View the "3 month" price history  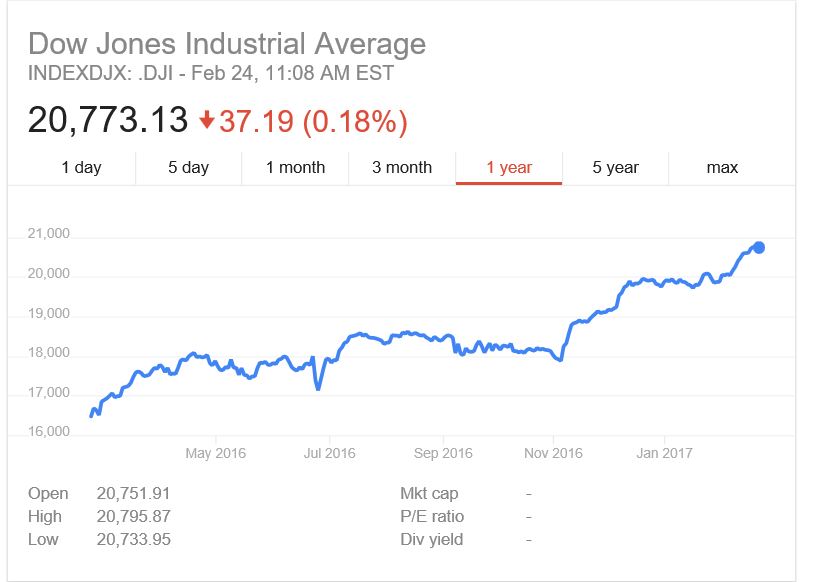coord(402,167)
